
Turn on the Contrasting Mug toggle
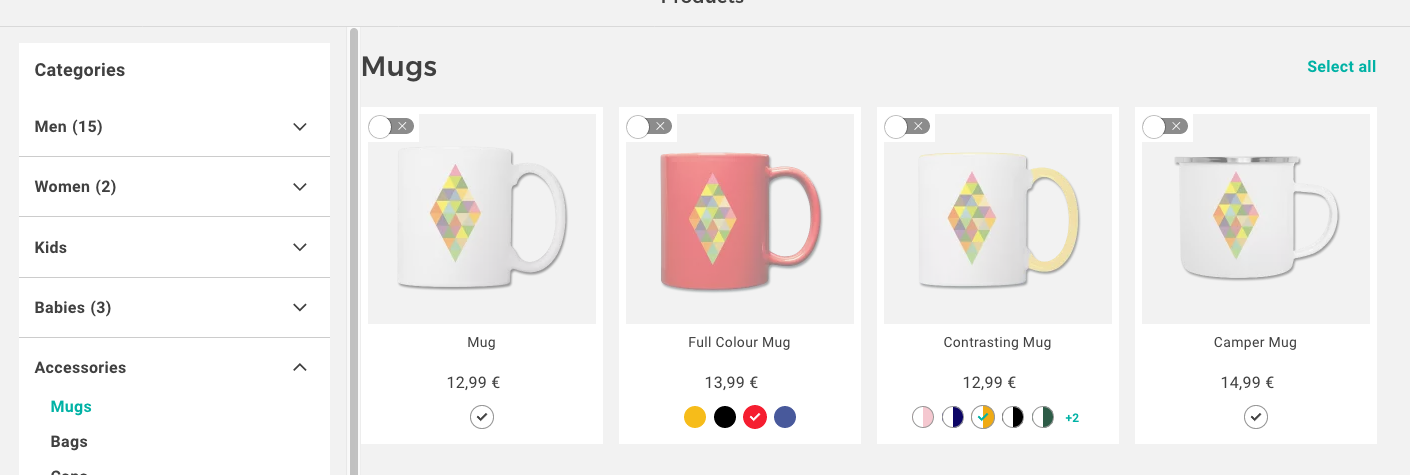(906, 126)
